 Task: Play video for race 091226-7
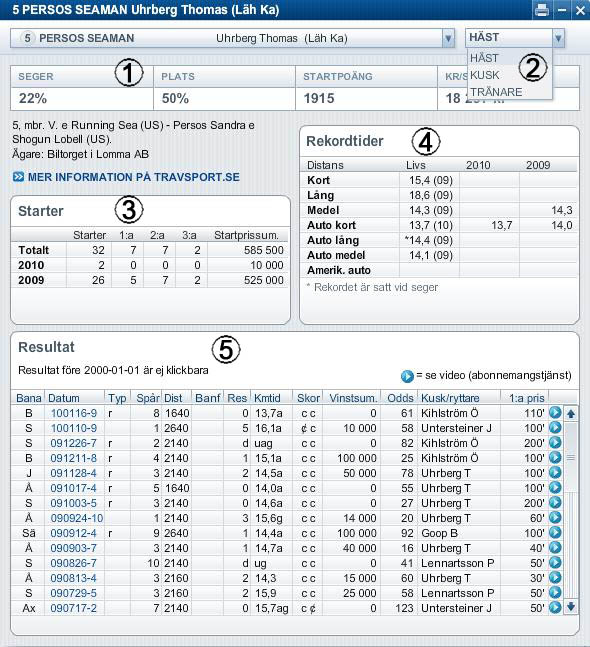coord(555,442)
